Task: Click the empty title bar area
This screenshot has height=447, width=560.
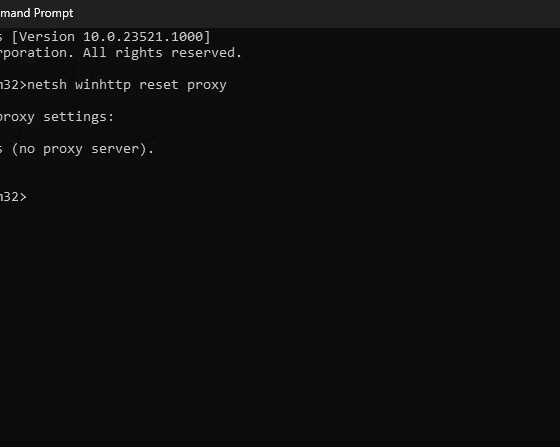Action: 314,13
